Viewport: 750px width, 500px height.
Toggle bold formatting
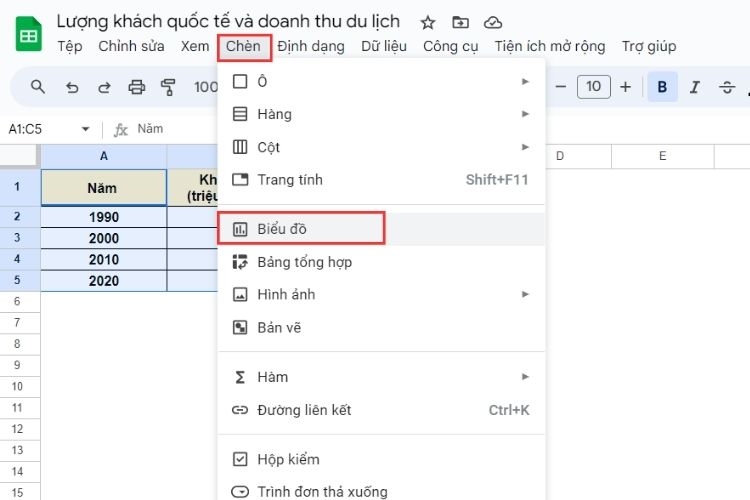[662, 87]
